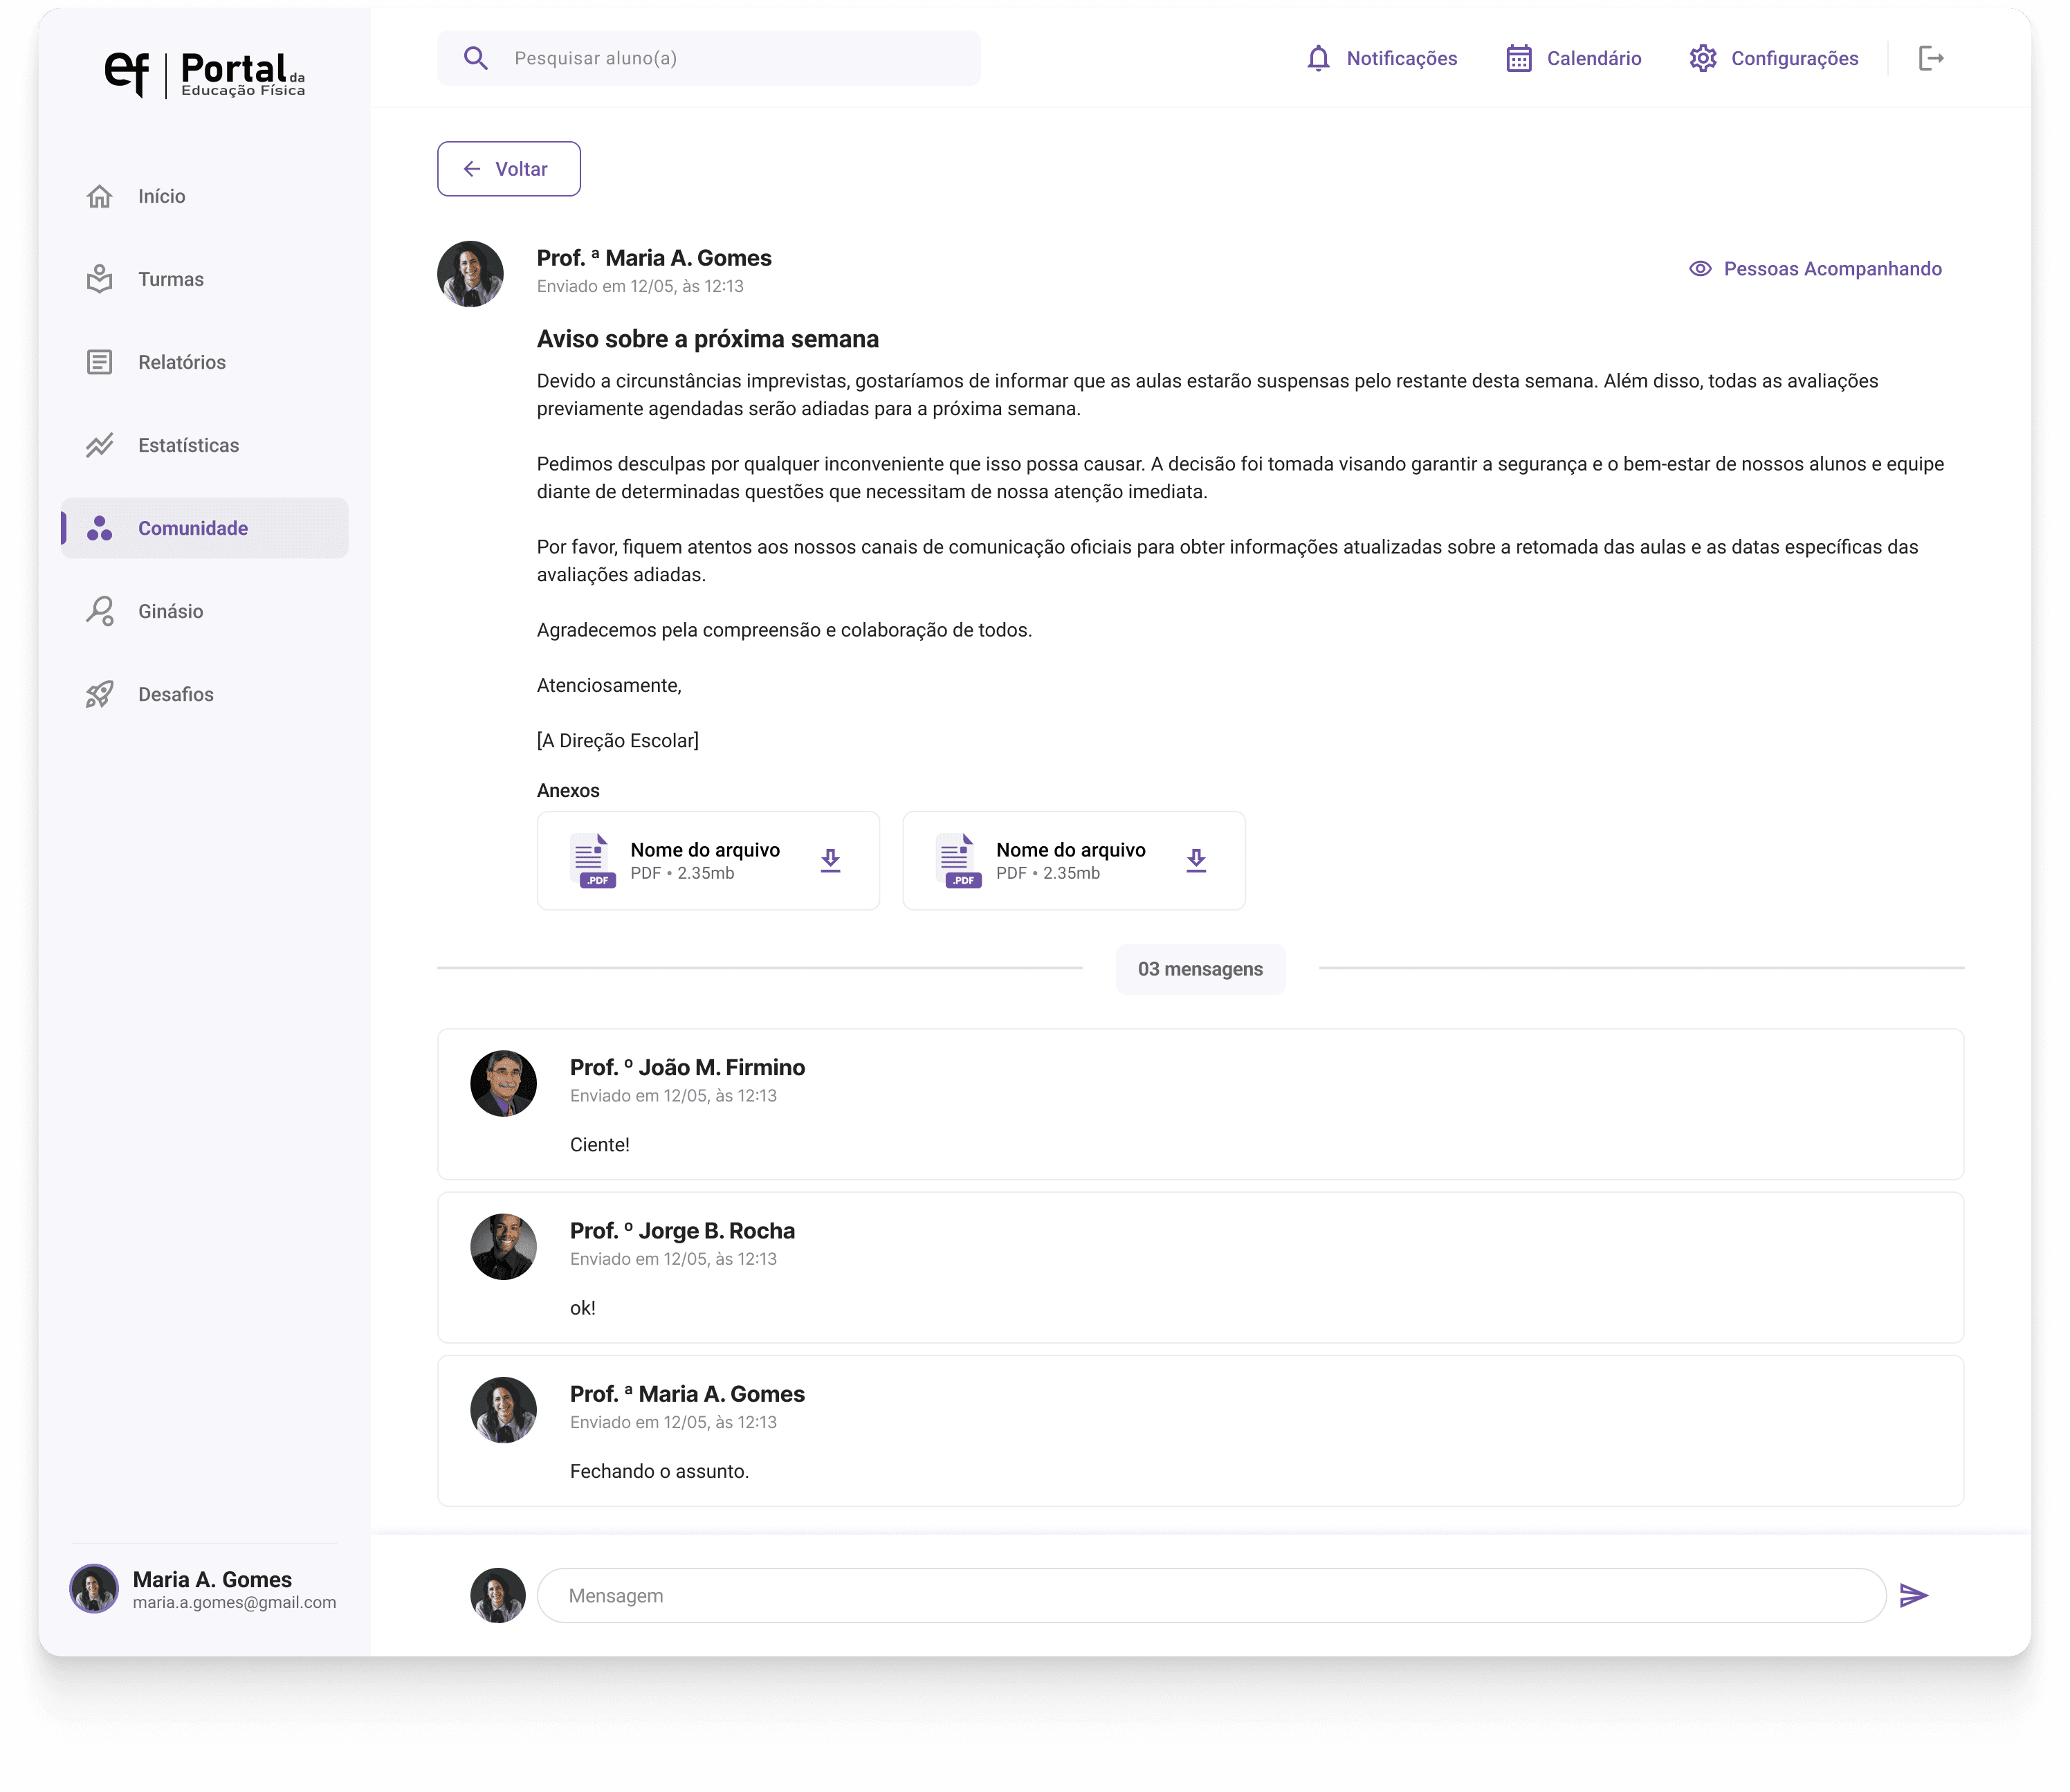Click into the Mensagem input field
2070x1792 pixels.
tap(1211, 1595)
